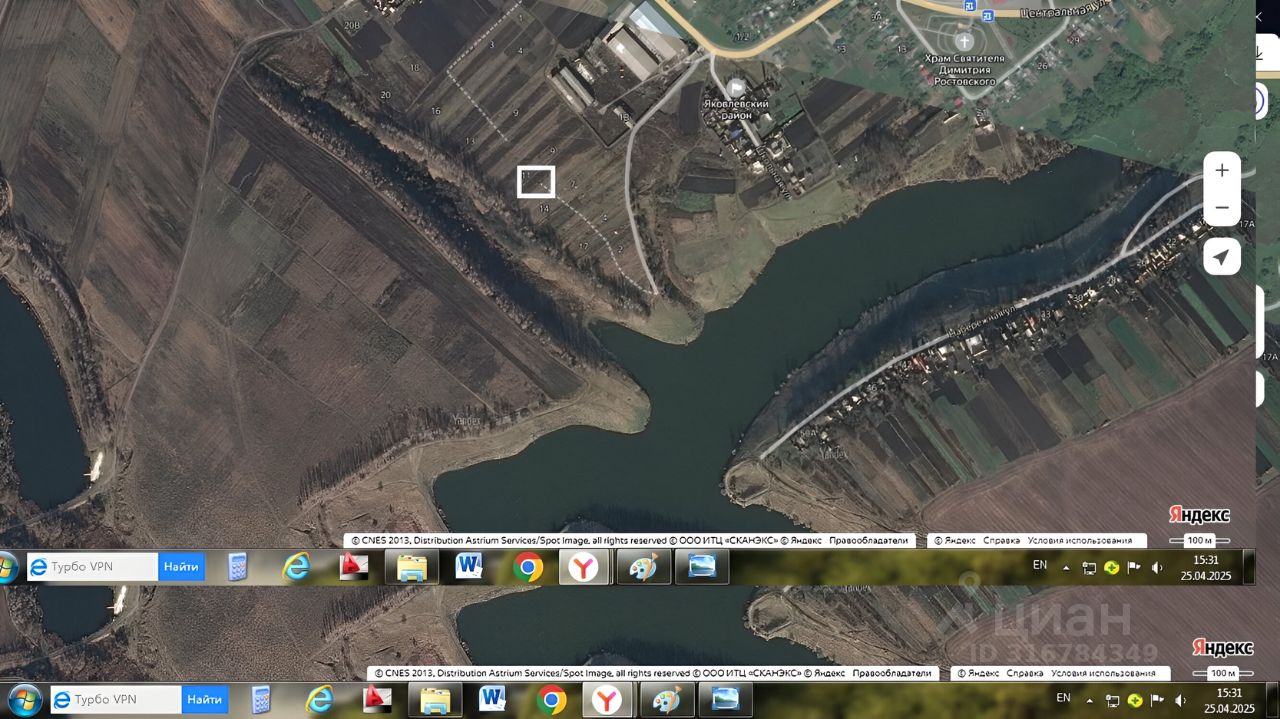
Task: Open EN language selector in bottom-most taskbar
Action: tap(1063, 697)
